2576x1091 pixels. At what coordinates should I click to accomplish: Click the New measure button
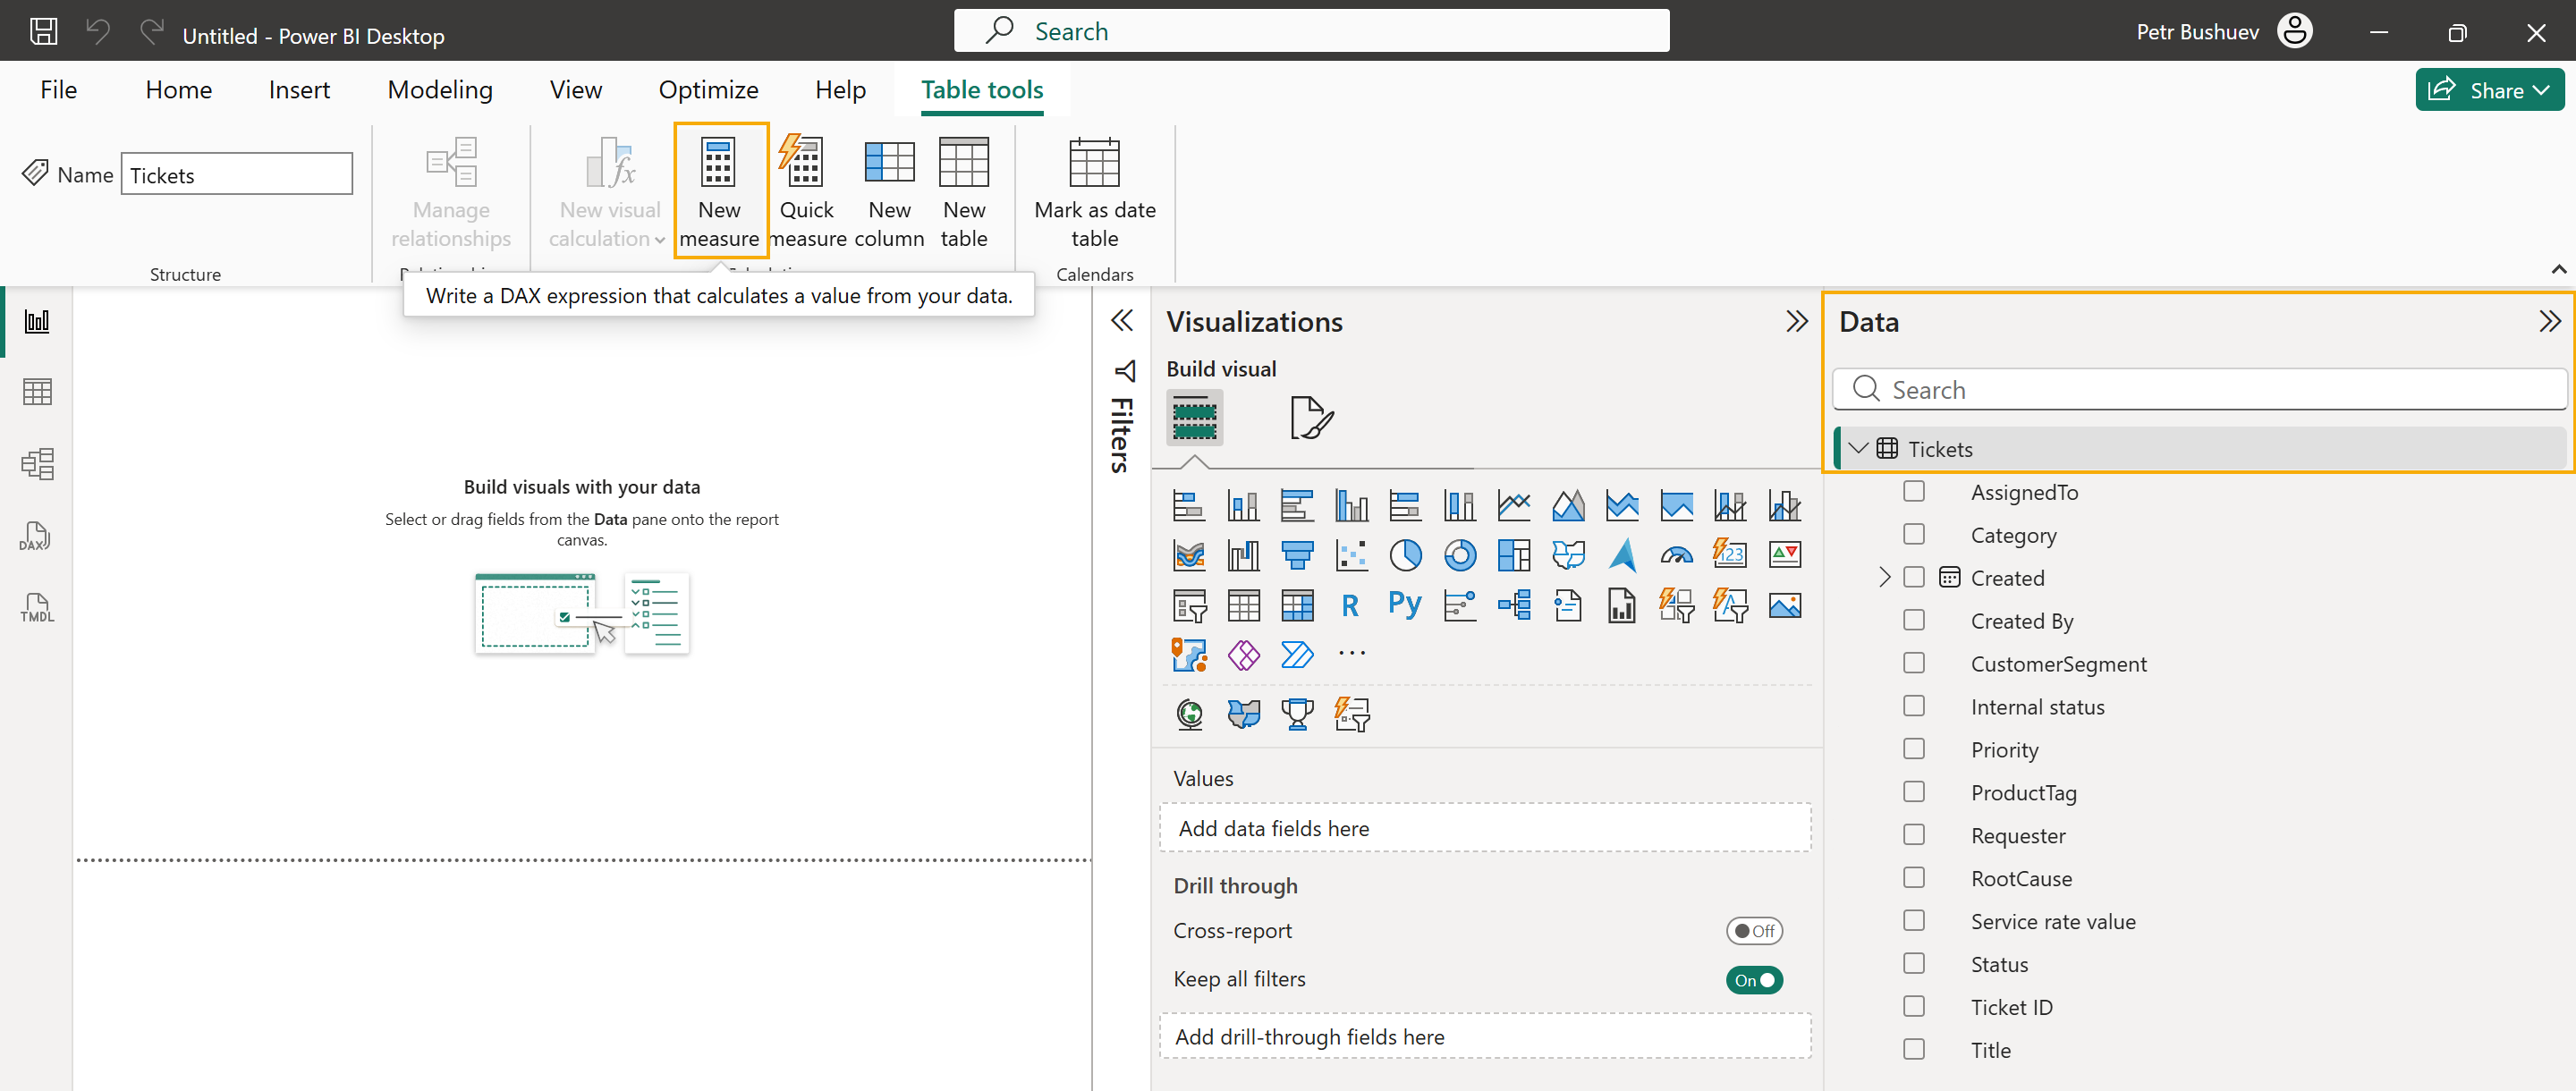click(720, 191)
